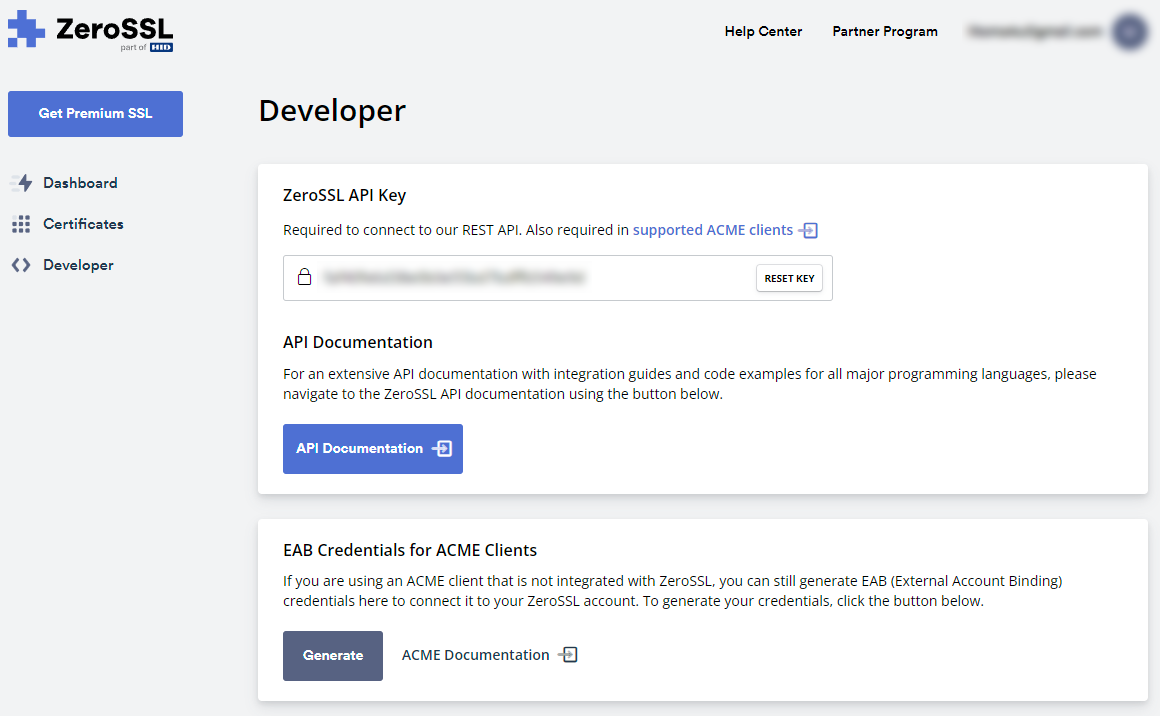Image resolution: width=1160 pixels, height=716 pixels.
Task: Select Certificates in the left sidebar
Action: pos(83,223)
